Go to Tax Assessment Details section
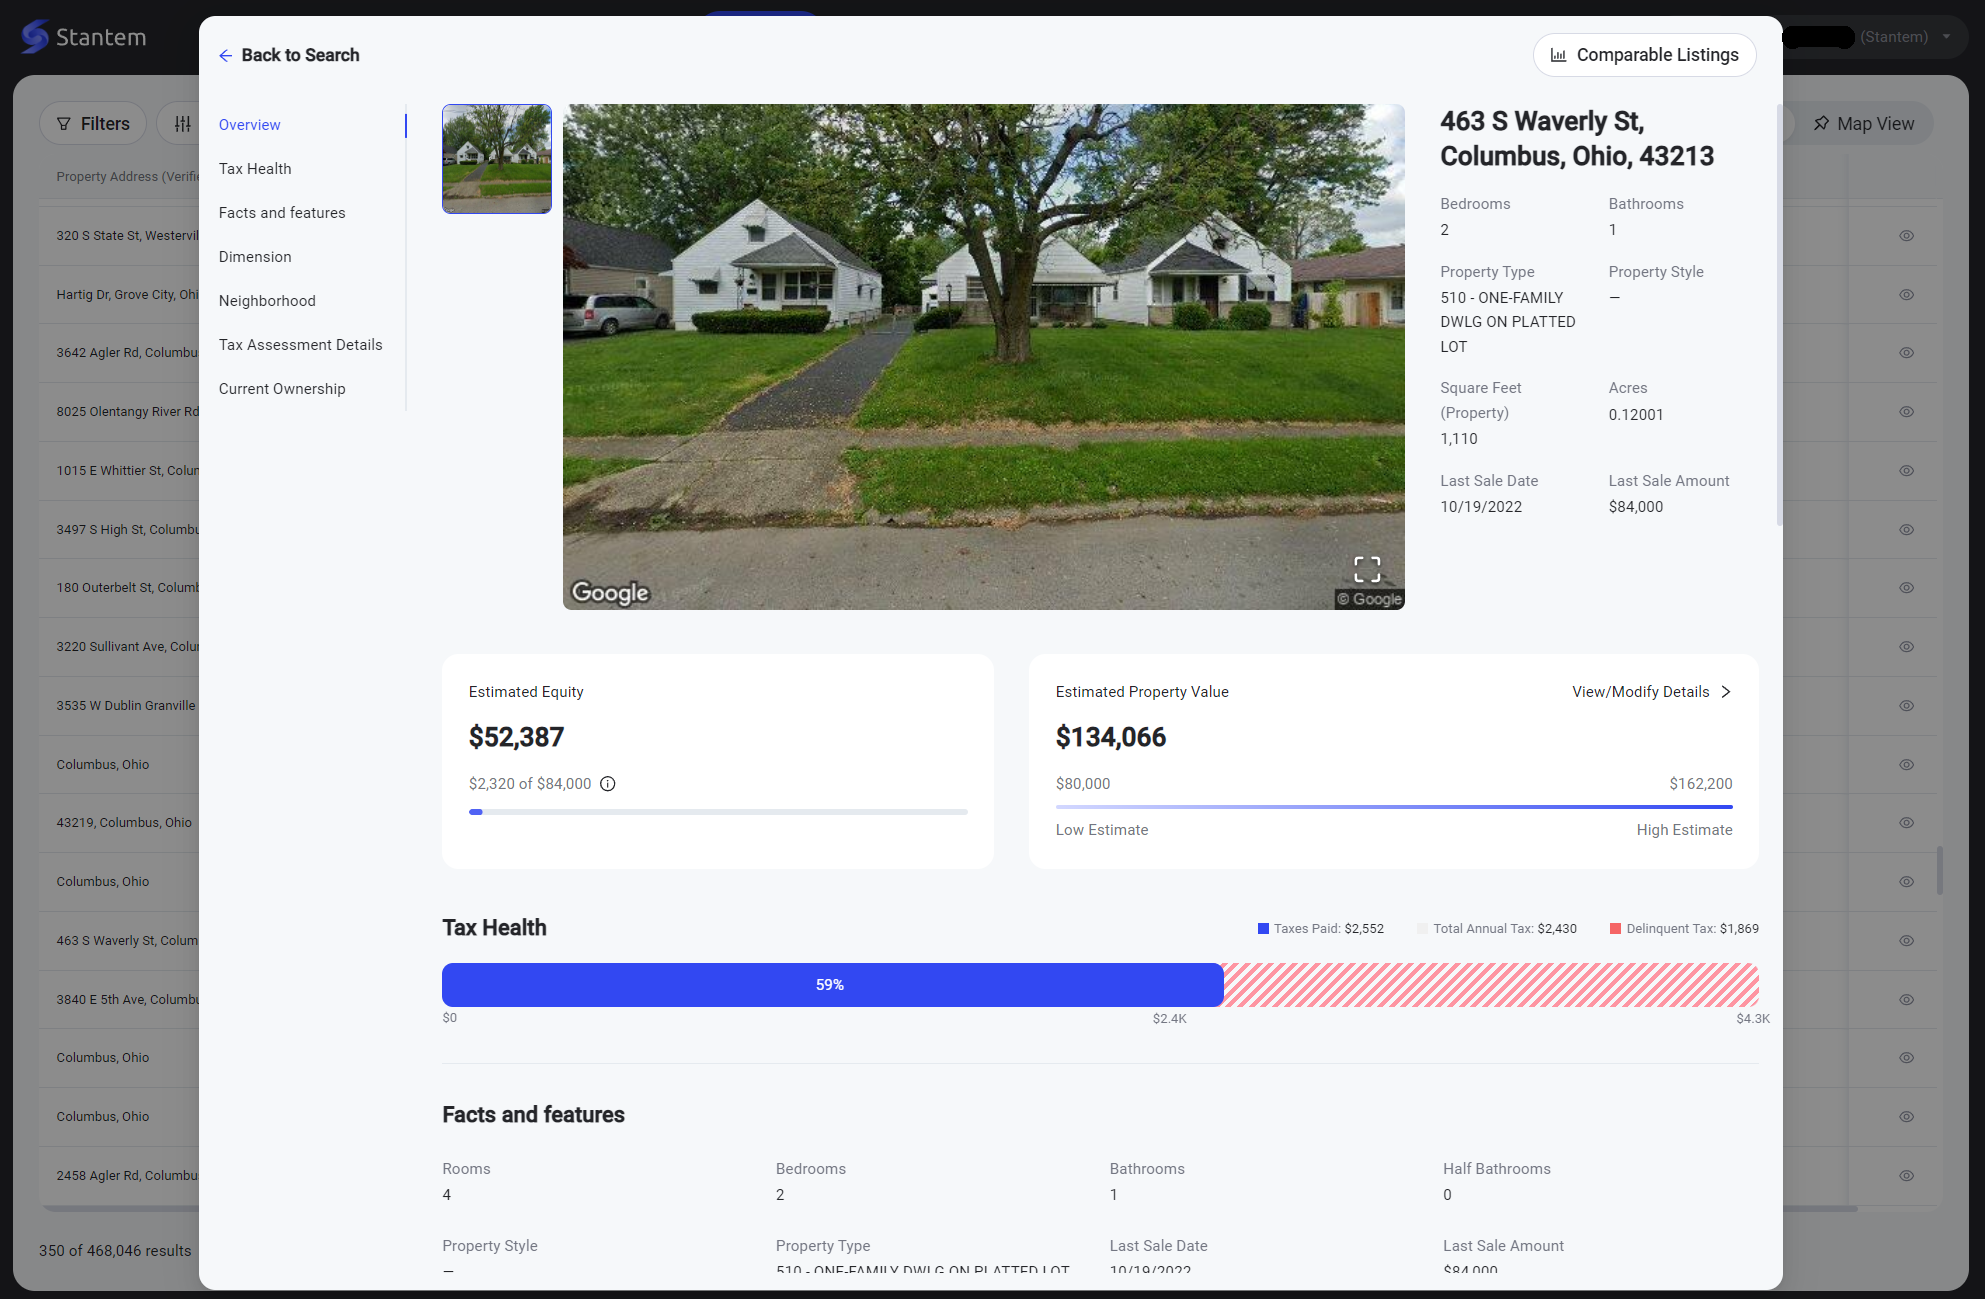 click(x=300, y=345)
